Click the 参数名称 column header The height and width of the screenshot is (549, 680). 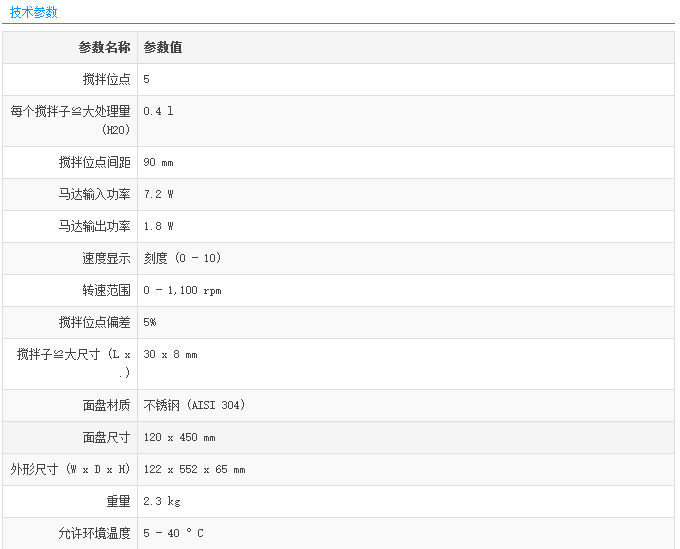pyautogui.click(x=104, y=47)
